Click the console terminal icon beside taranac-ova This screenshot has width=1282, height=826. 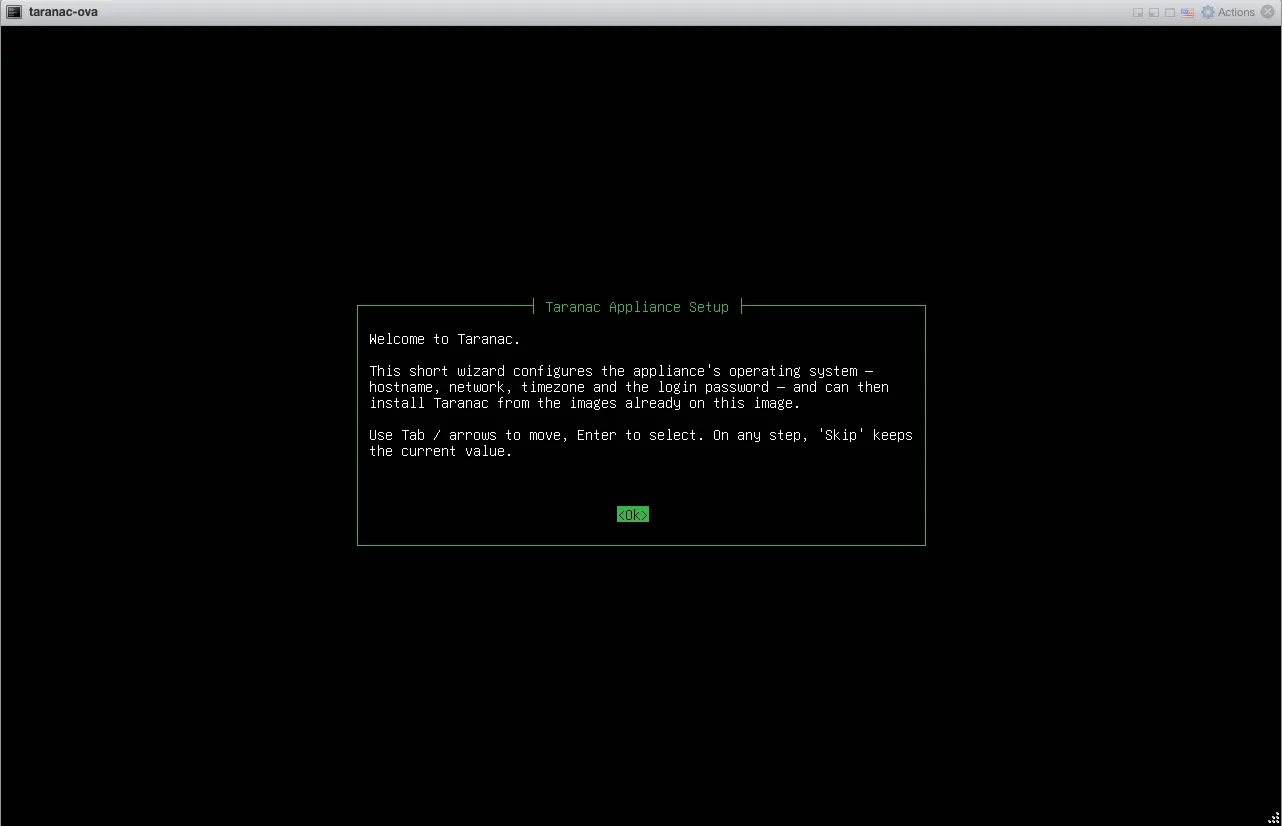(x=15, y=12)
